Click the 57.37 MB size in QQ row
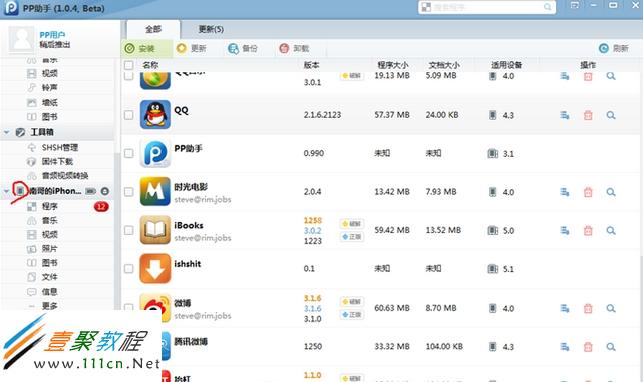Screen dimensions: 643x382 click(392, 115)
